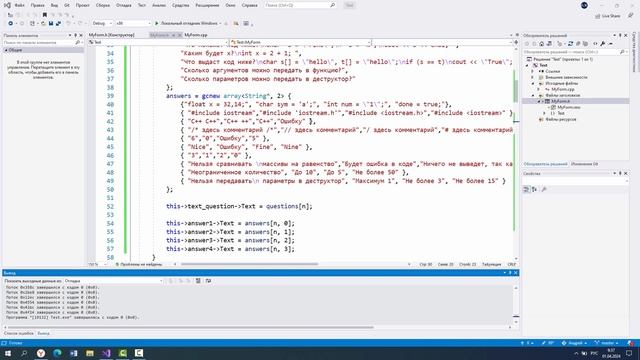The height and width of the screenshot is (360, 640).
Task: Switch to the Вывод bottom tab
Action: click(x=43, y=333)
